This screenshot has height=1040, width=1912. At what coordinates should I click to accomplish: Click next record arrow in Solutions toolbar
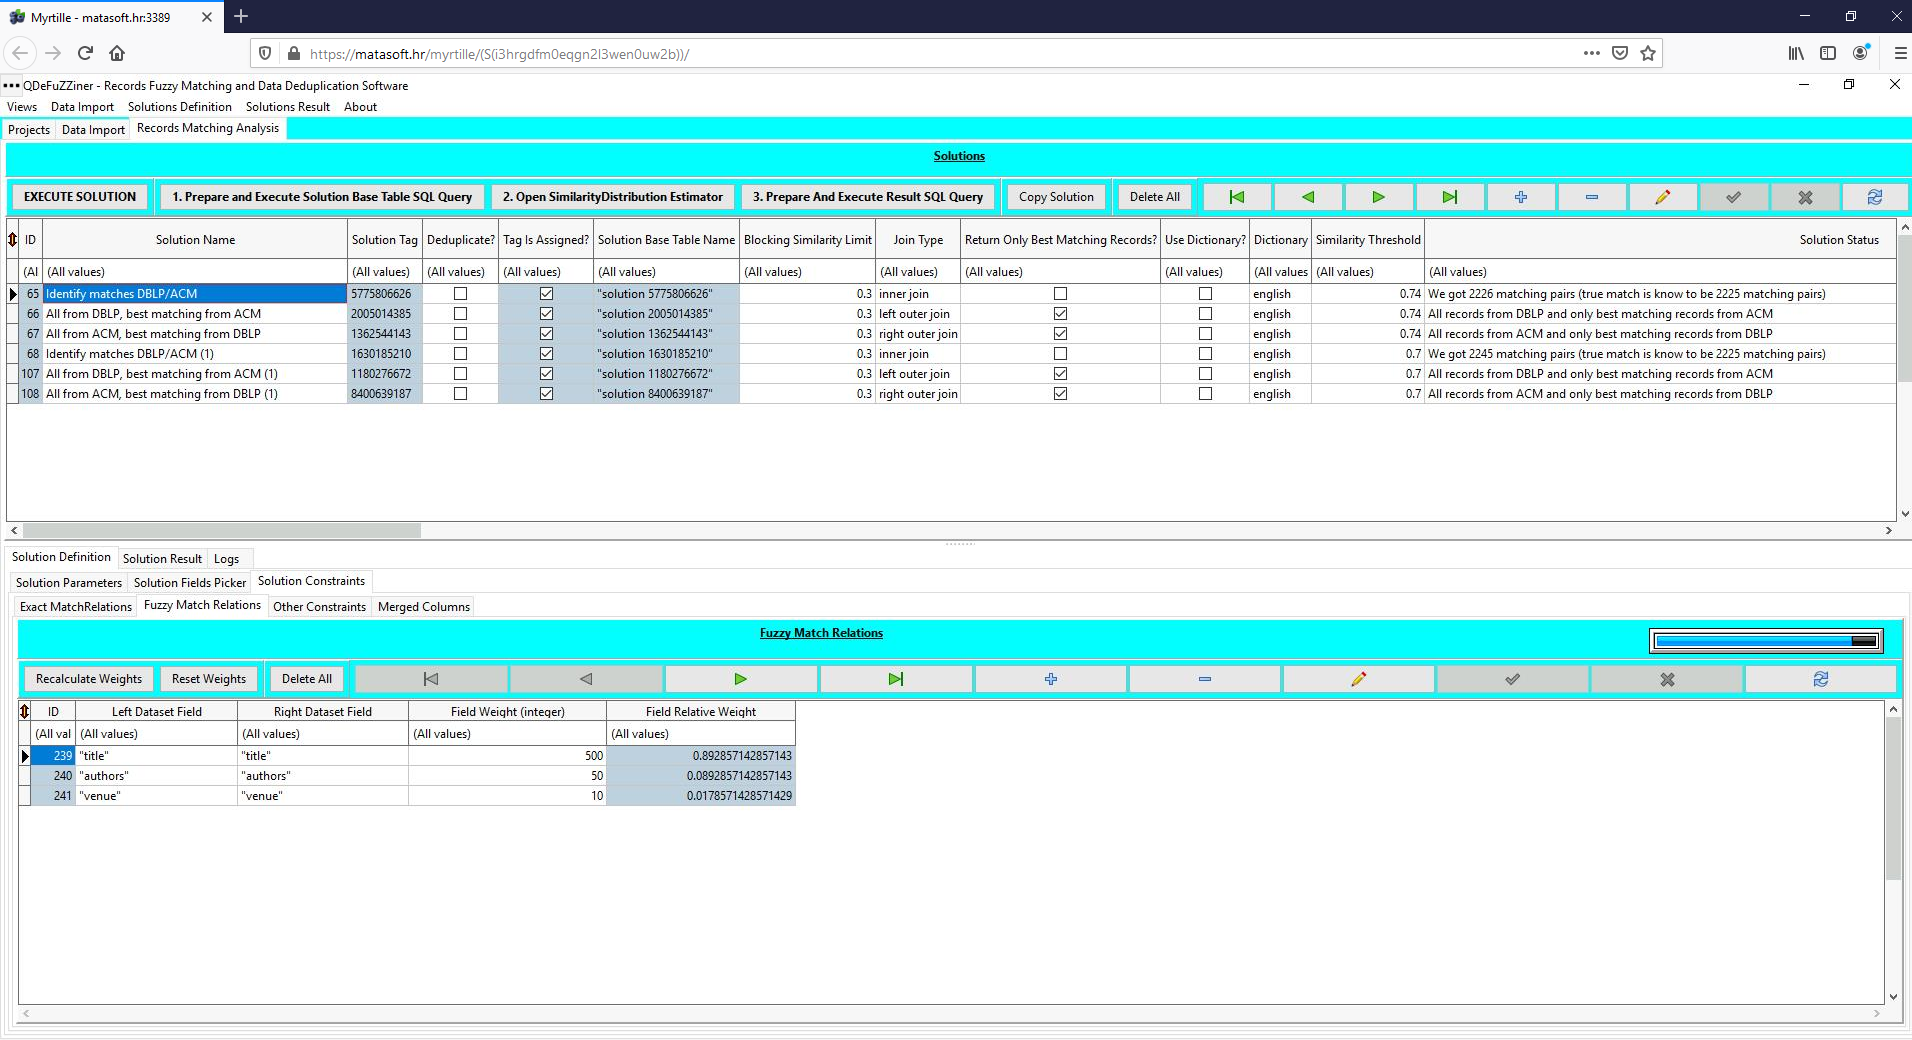point(1378,197)
